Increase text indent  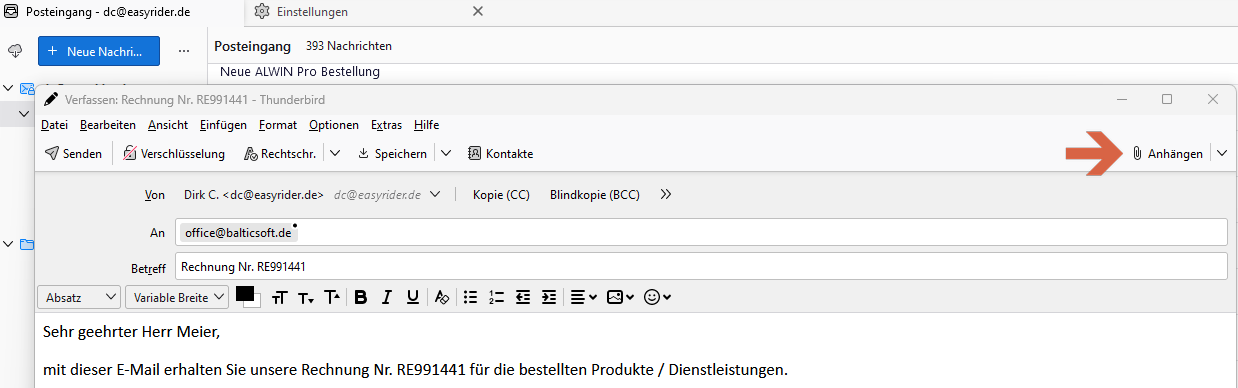(548, 297)
